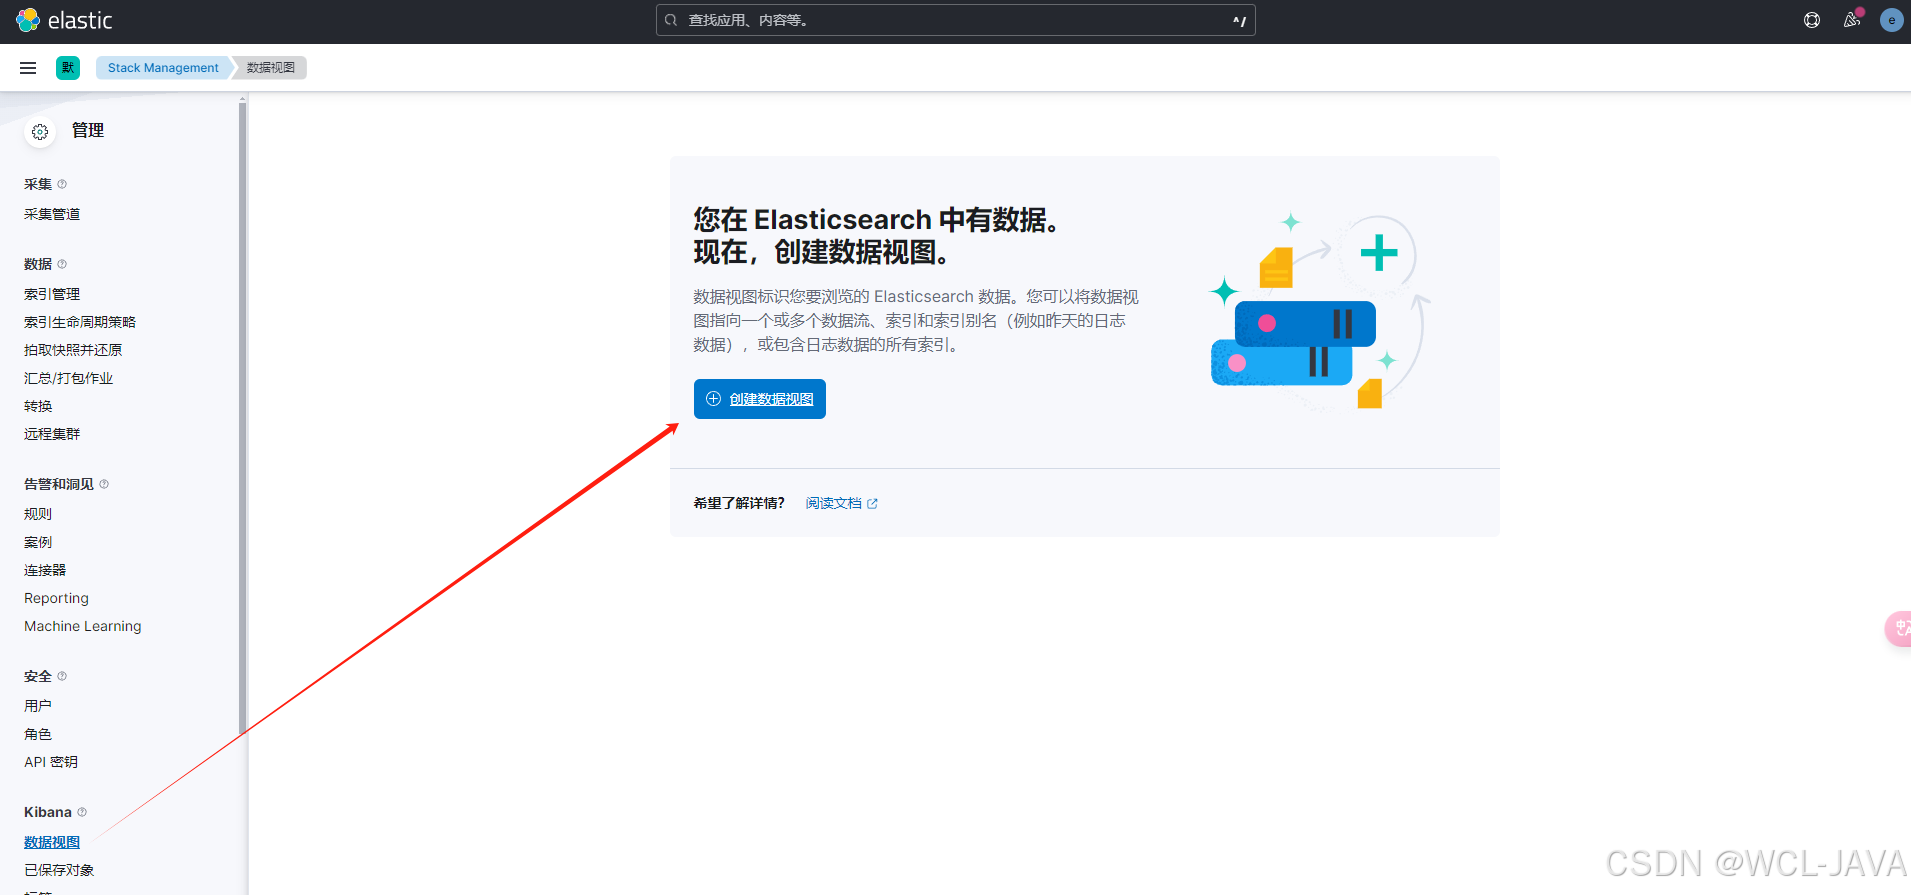1911x895 pixels.
Task: Click the 希望了解详情? text
Action: 739,503
